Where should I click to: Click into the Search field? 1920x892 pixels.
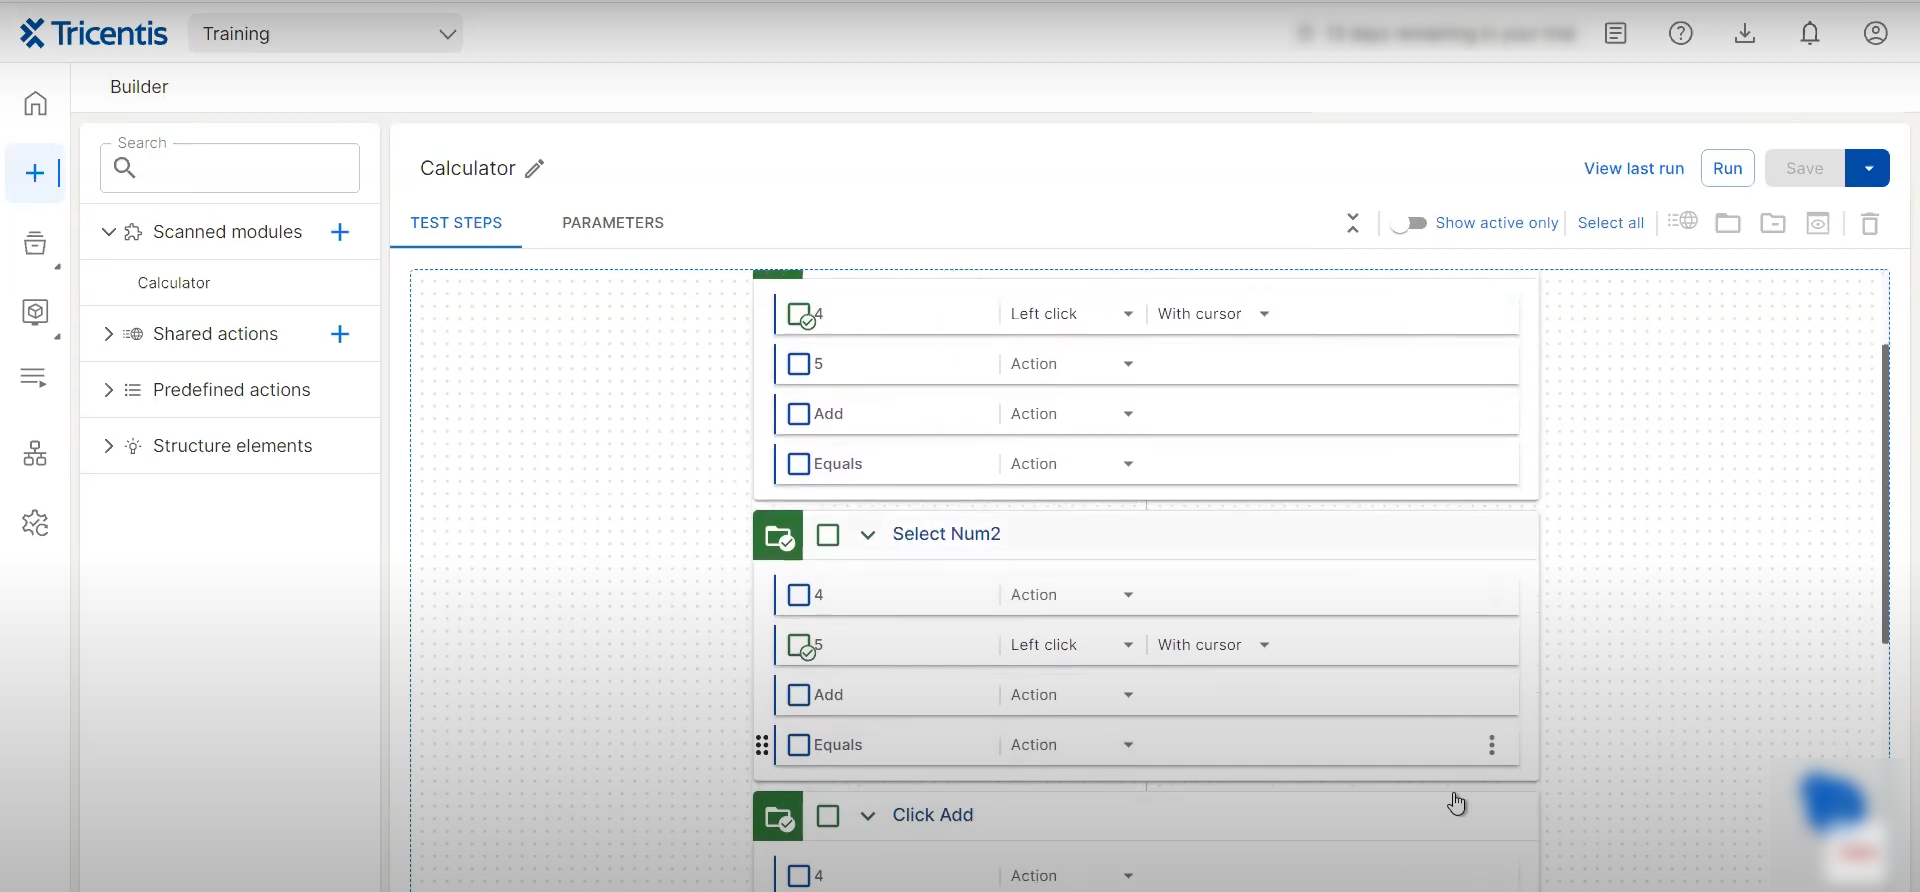230,168
